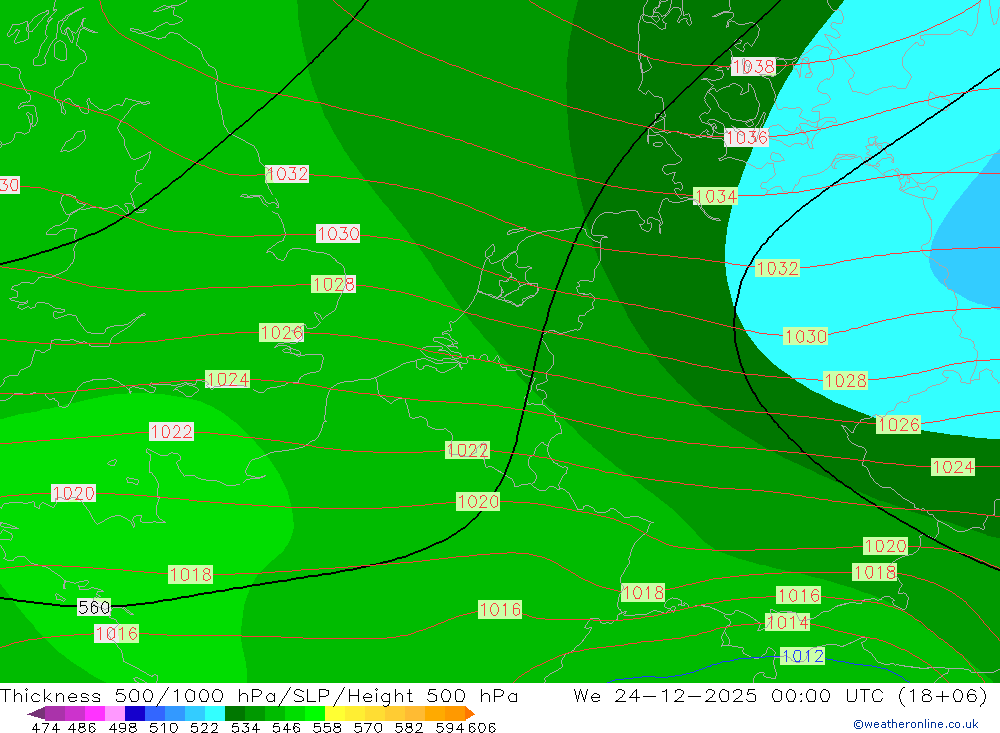Viewport: 1000px width, 733px height.
Task: Click the 546 legend value
Action: [286, 728]
